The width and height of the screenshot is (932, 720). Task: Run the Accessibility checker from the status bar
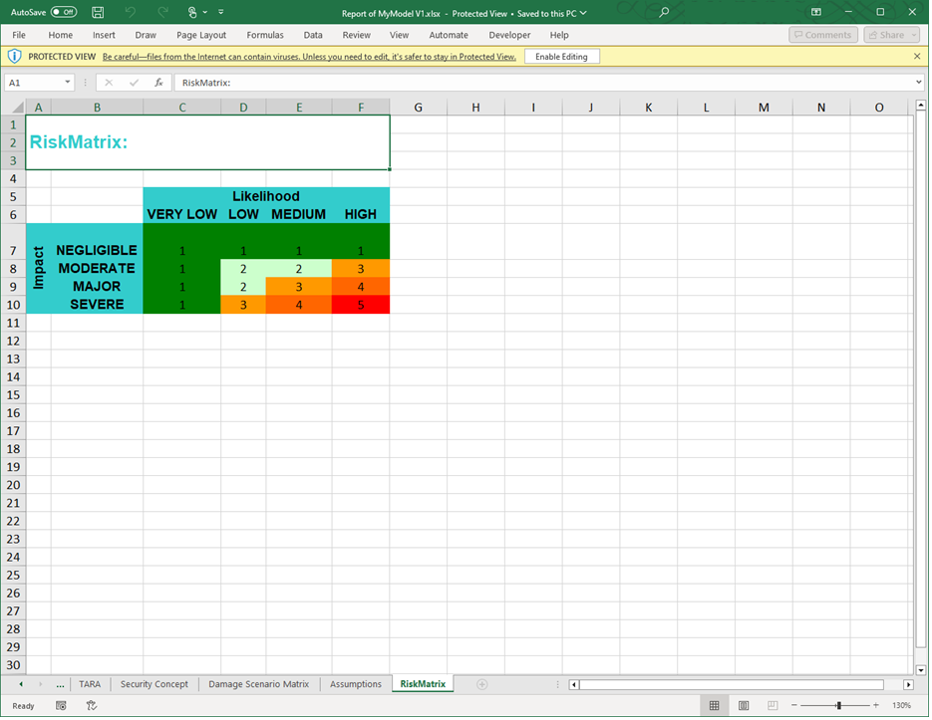tap(91, 705)
